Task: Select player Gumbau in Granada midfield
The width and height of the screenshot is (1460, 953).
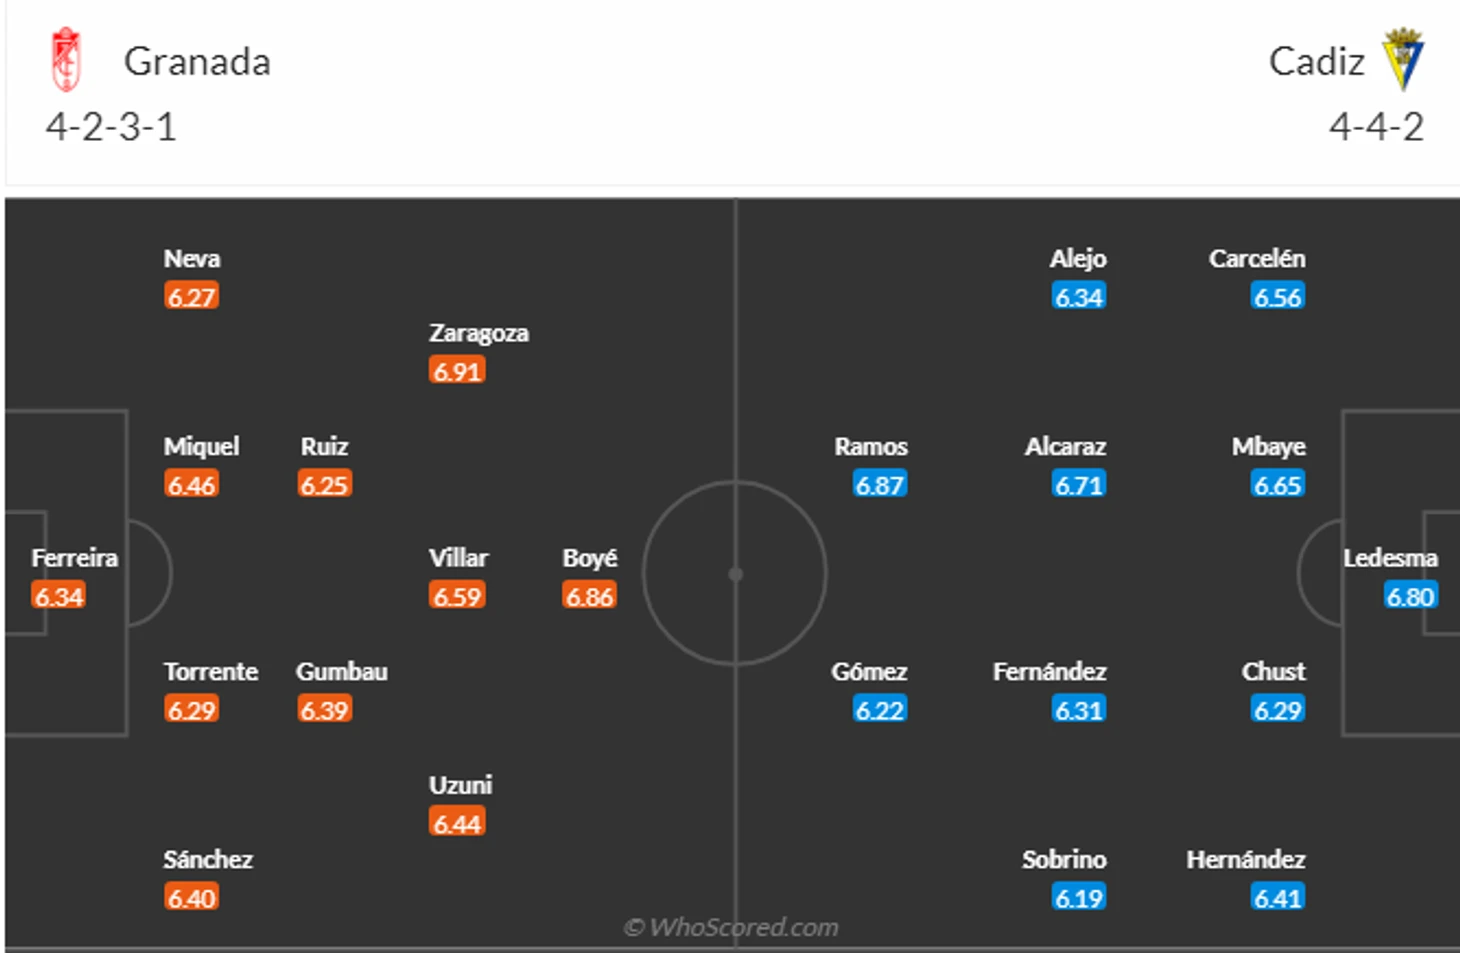Action: coord(342,672)
